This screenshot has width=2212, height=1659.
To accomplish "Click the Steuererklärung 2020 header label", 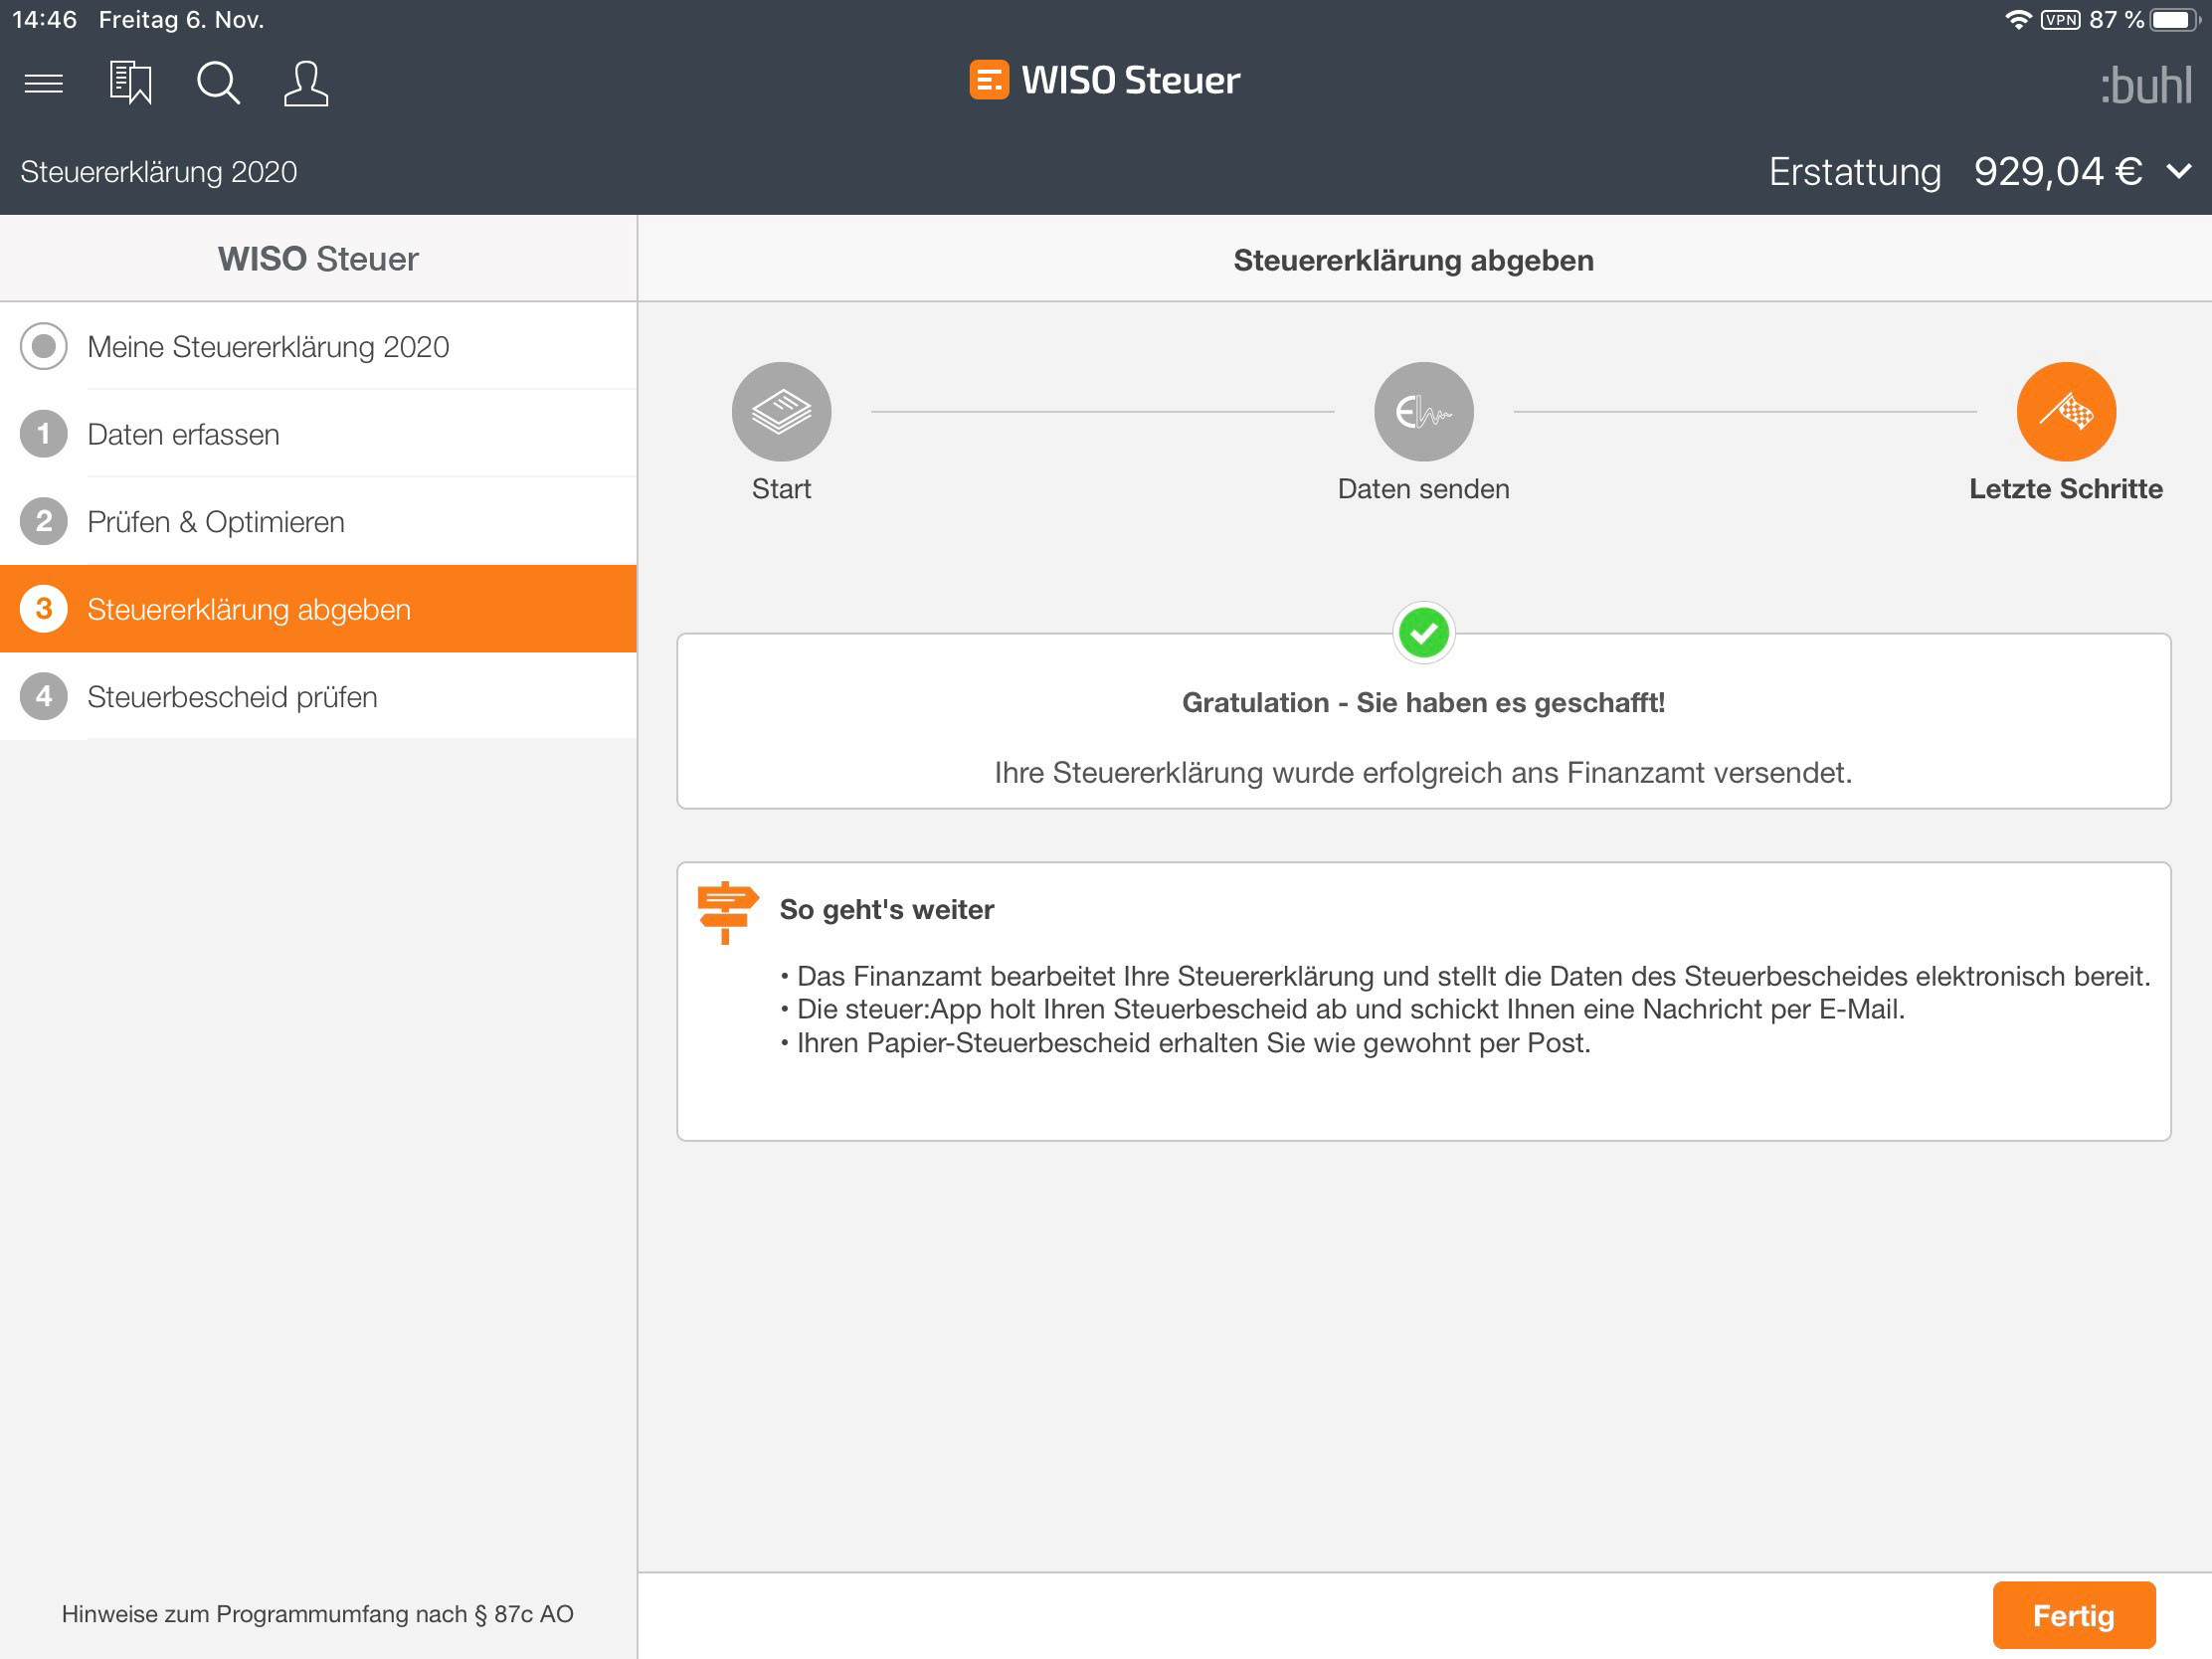I will [159, 172].
